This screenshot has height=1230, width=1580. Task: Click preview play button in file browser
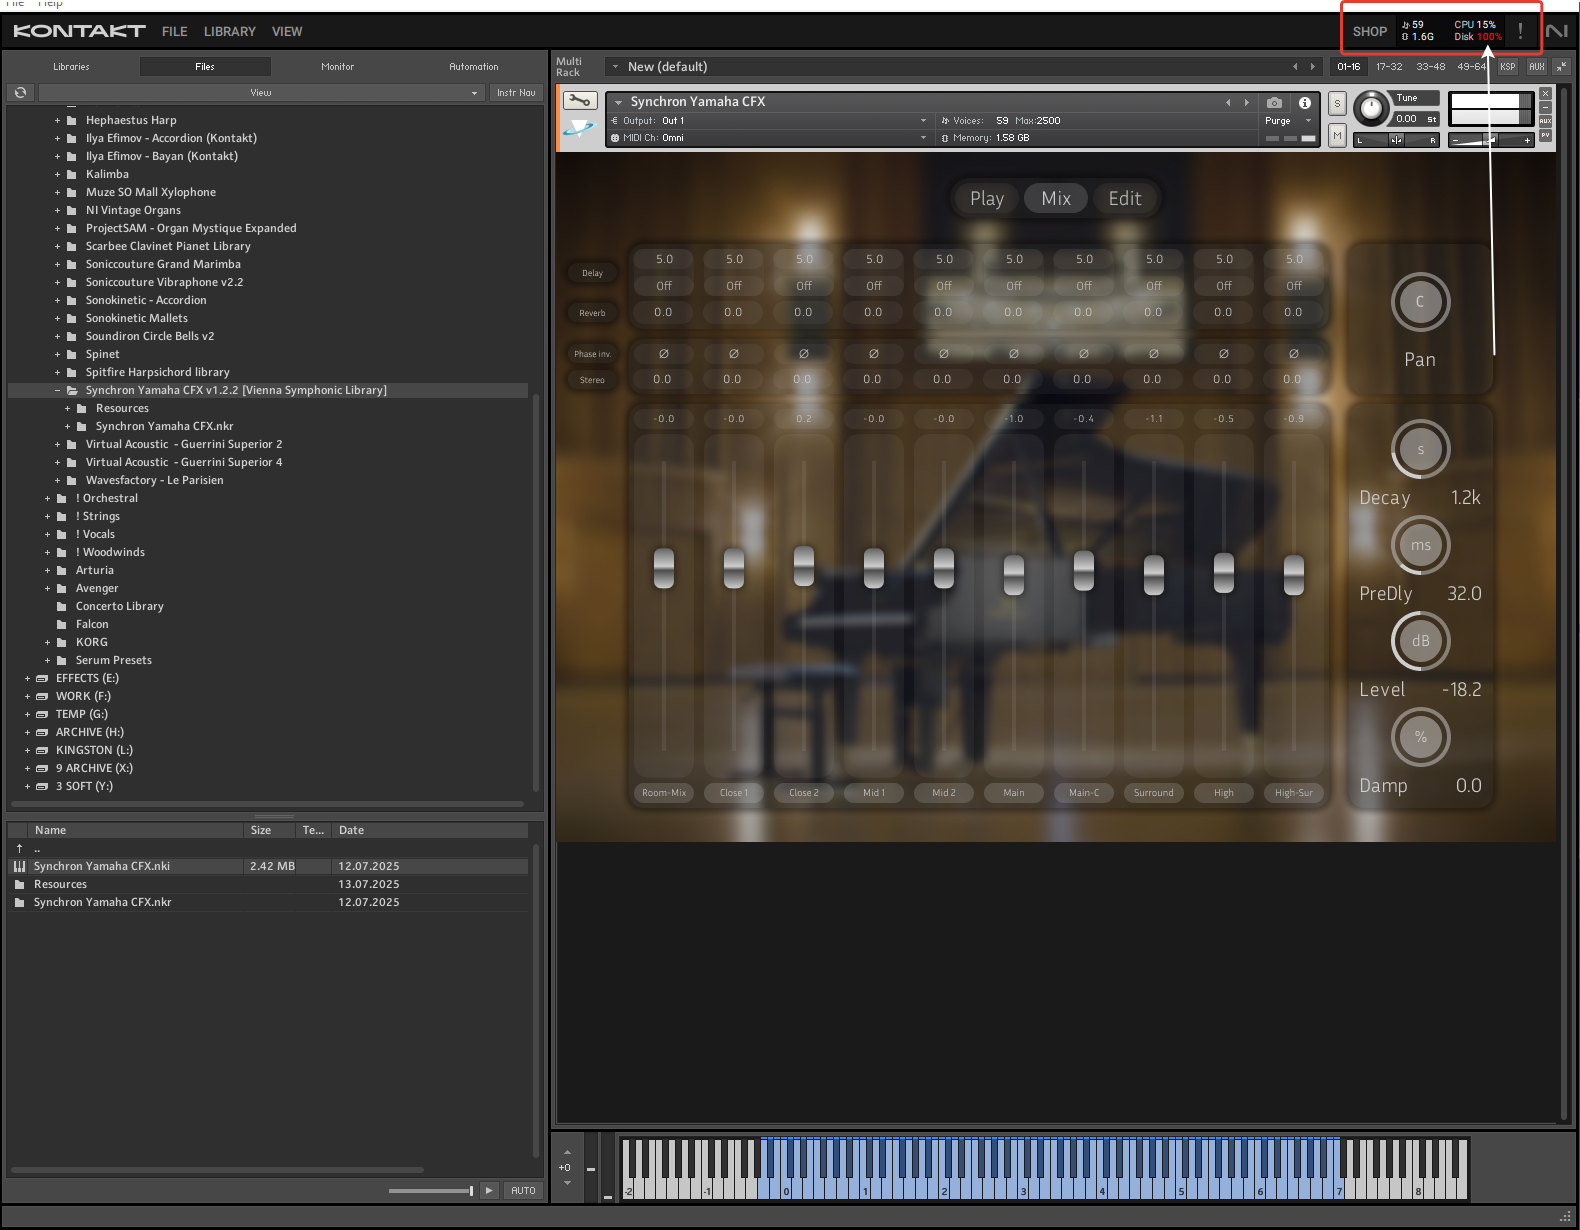point(489,1190)
